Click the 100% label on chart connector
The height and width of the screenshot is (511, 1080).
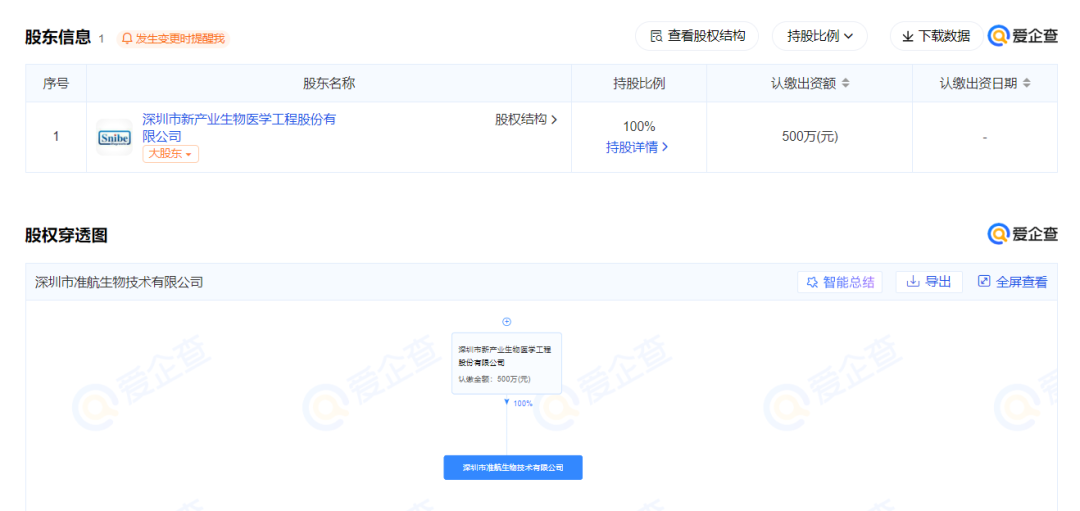tap(523, 404)
